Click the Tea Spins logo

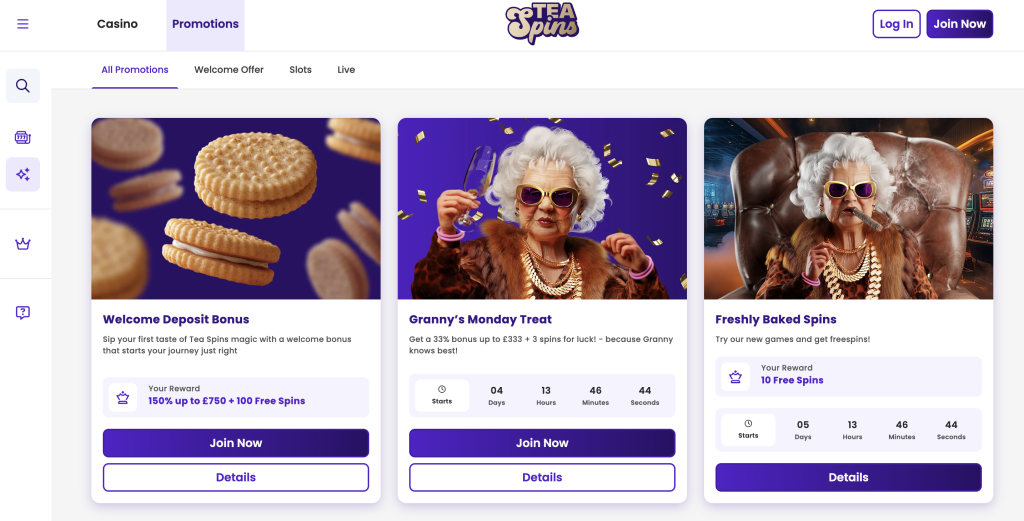[x=541, y=24]
